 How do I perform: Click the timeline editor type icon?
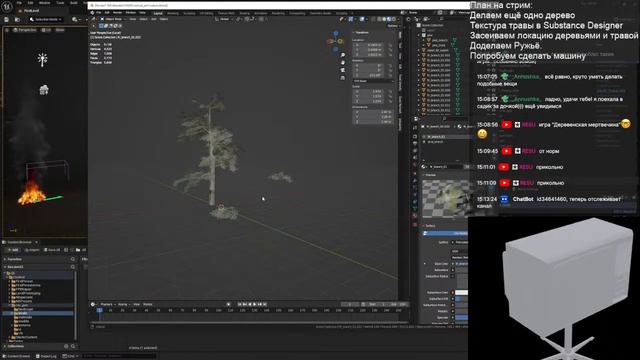pos(93,304)
